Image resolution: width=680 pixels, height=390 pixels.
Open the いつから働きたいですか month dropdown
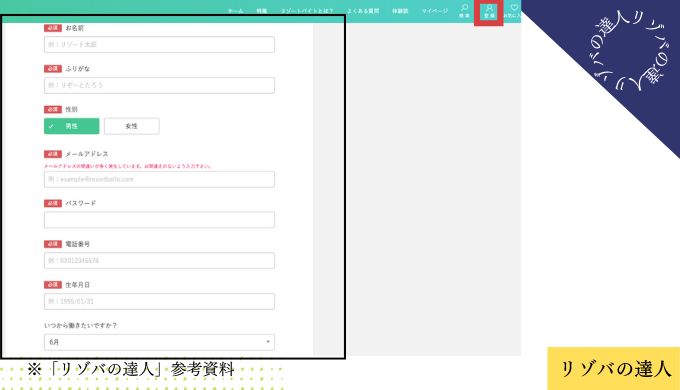159,342
